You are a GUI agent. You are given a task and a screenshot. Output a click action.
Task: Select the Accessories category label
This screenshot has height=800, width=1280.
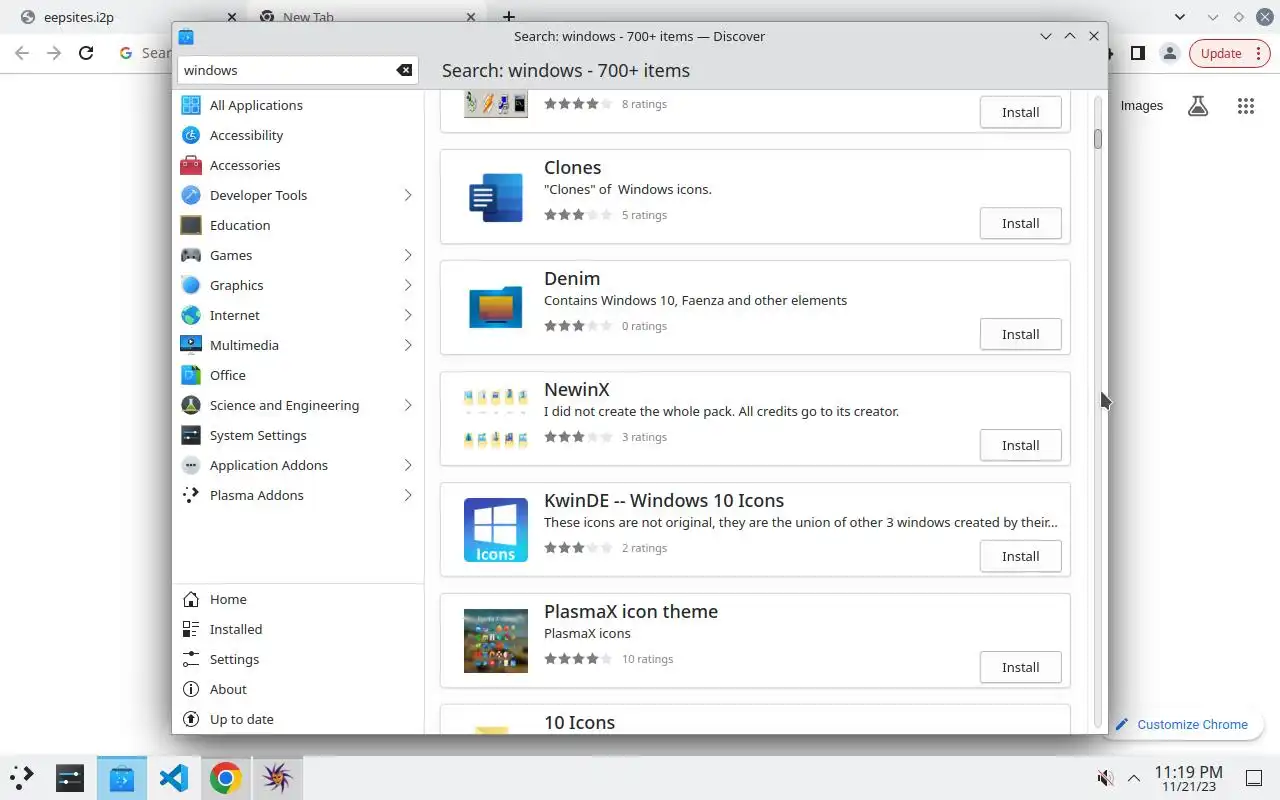tap(245, 165)
